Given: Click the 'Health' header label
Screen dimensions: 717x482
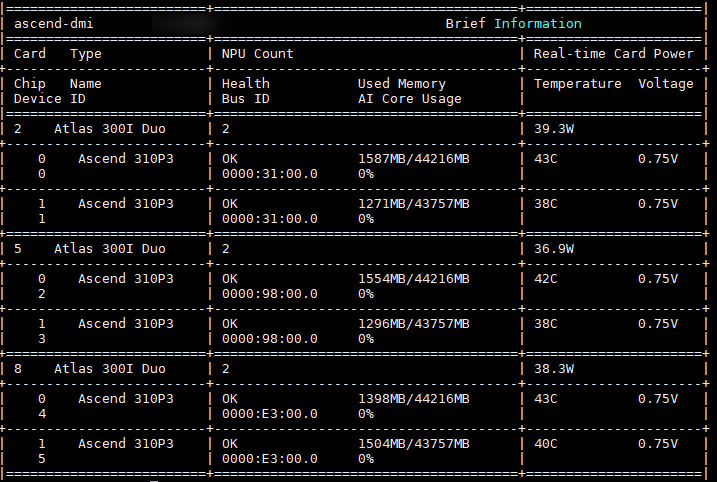Looking at the screenshot, I should 246,83.
